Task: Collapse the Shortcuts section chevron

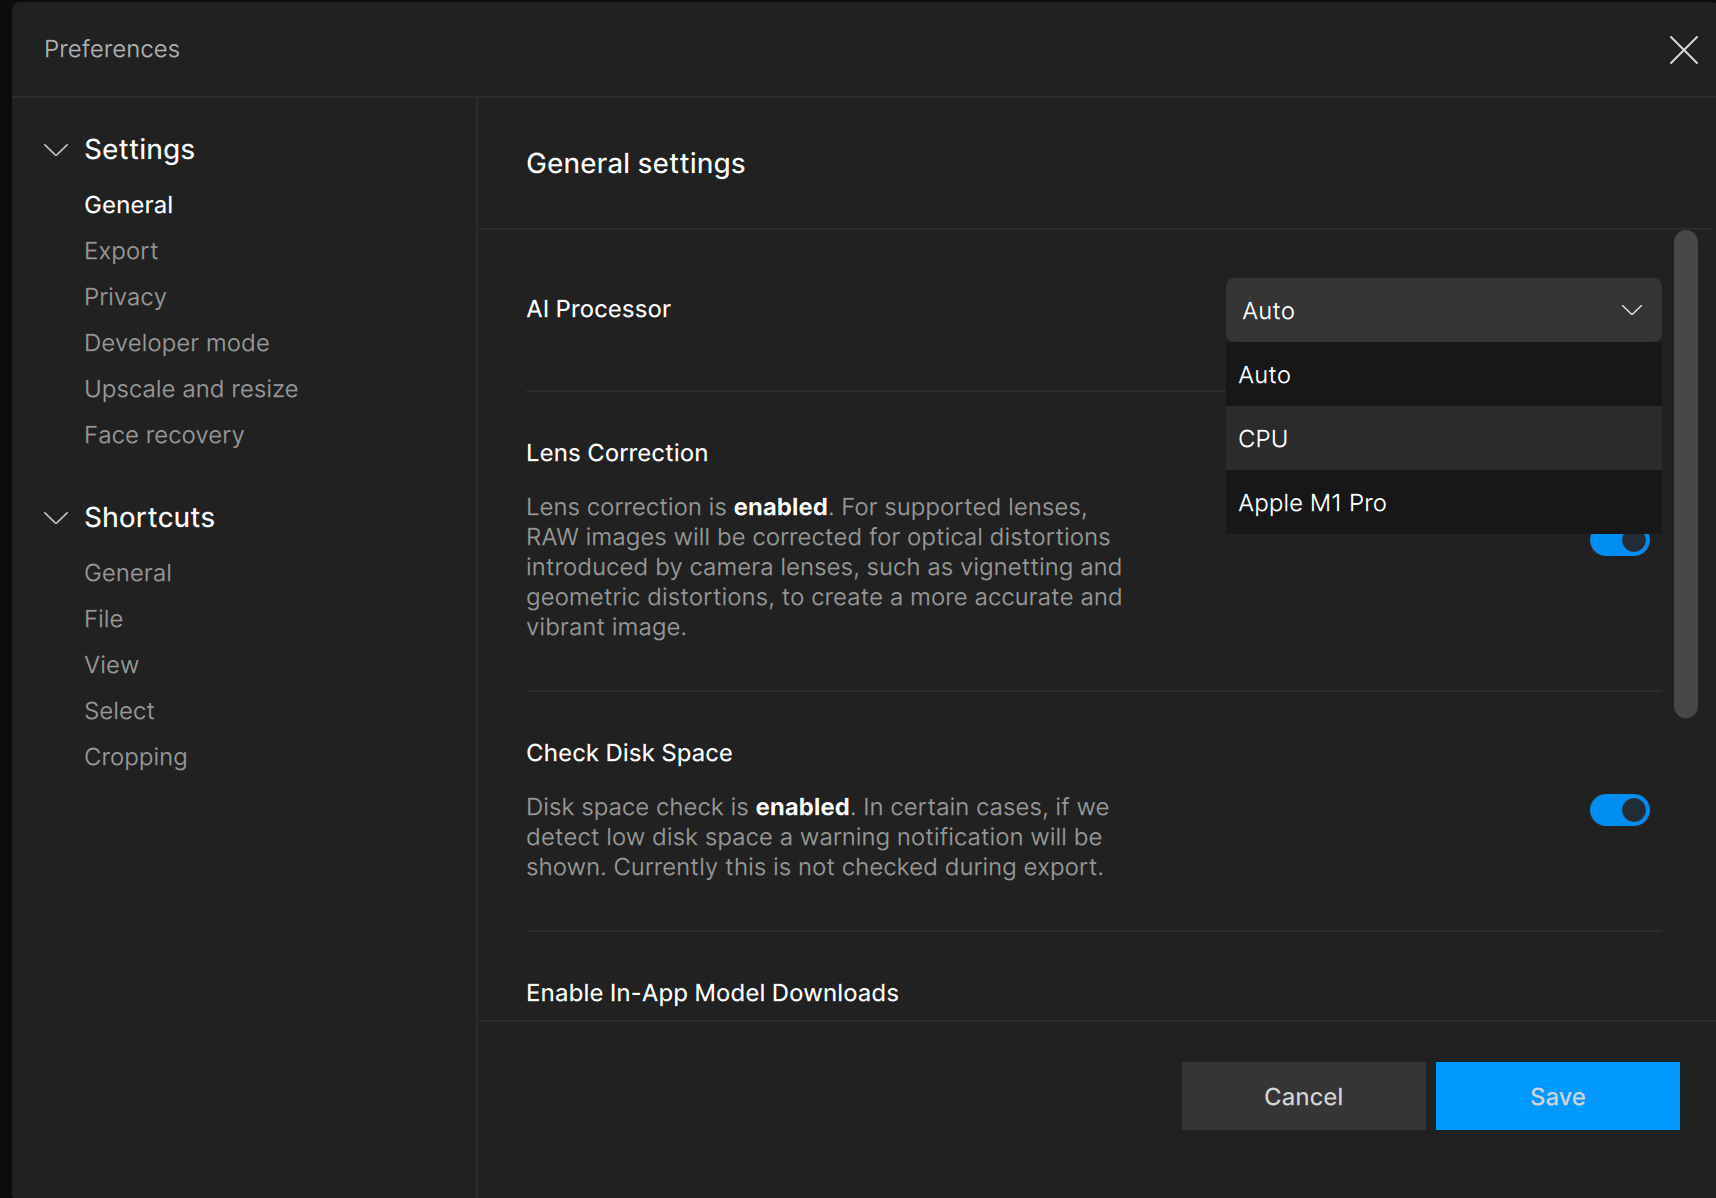Action: pos(56,518)
